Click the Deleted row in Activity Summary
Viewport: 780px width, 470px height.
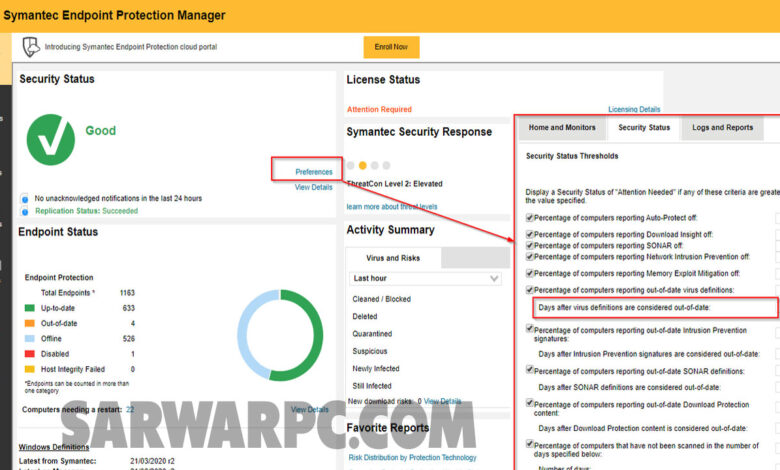pyautogui.click(x=365, y=317)
